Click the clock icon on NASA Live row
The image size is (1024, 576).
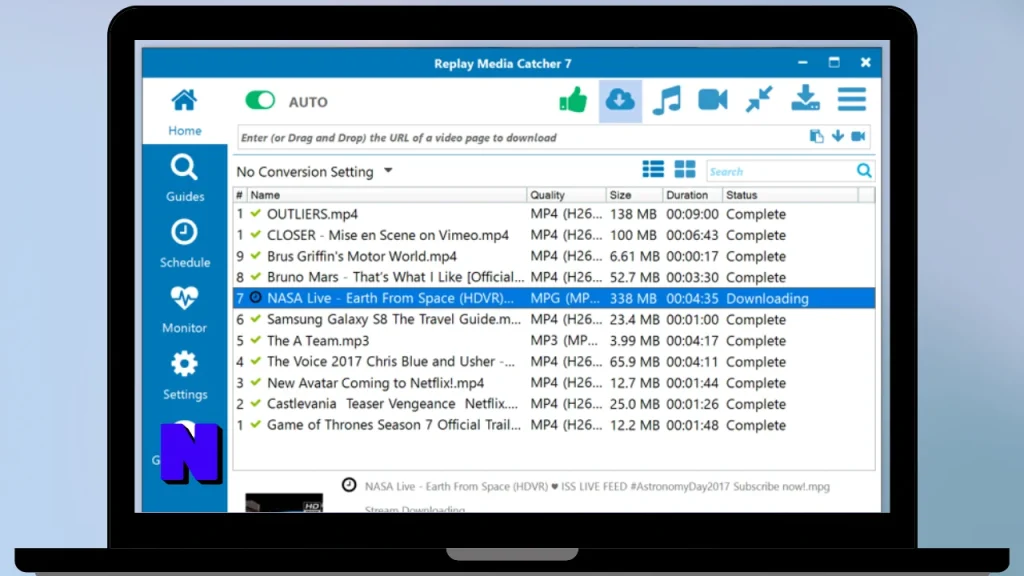[255, 297]
